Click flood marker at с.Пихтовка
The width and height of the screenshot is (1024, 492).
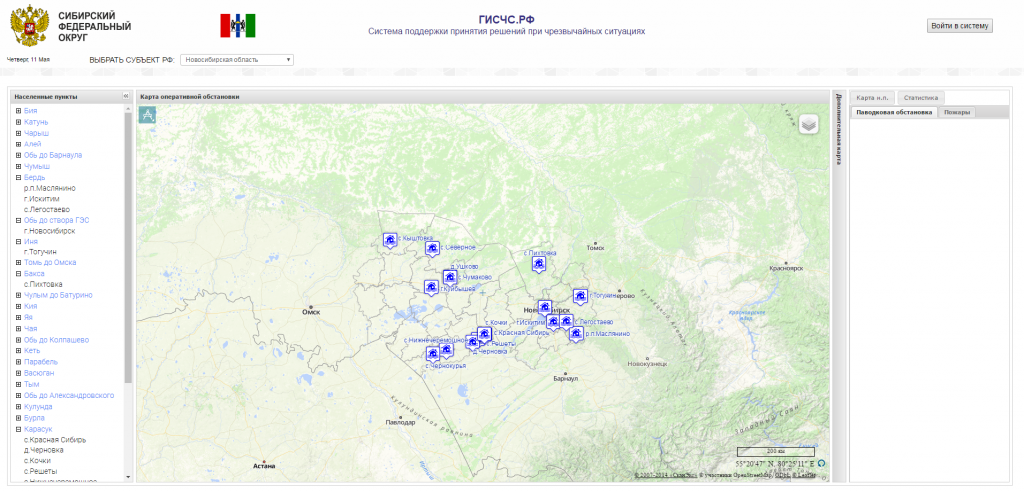(538, 264)
